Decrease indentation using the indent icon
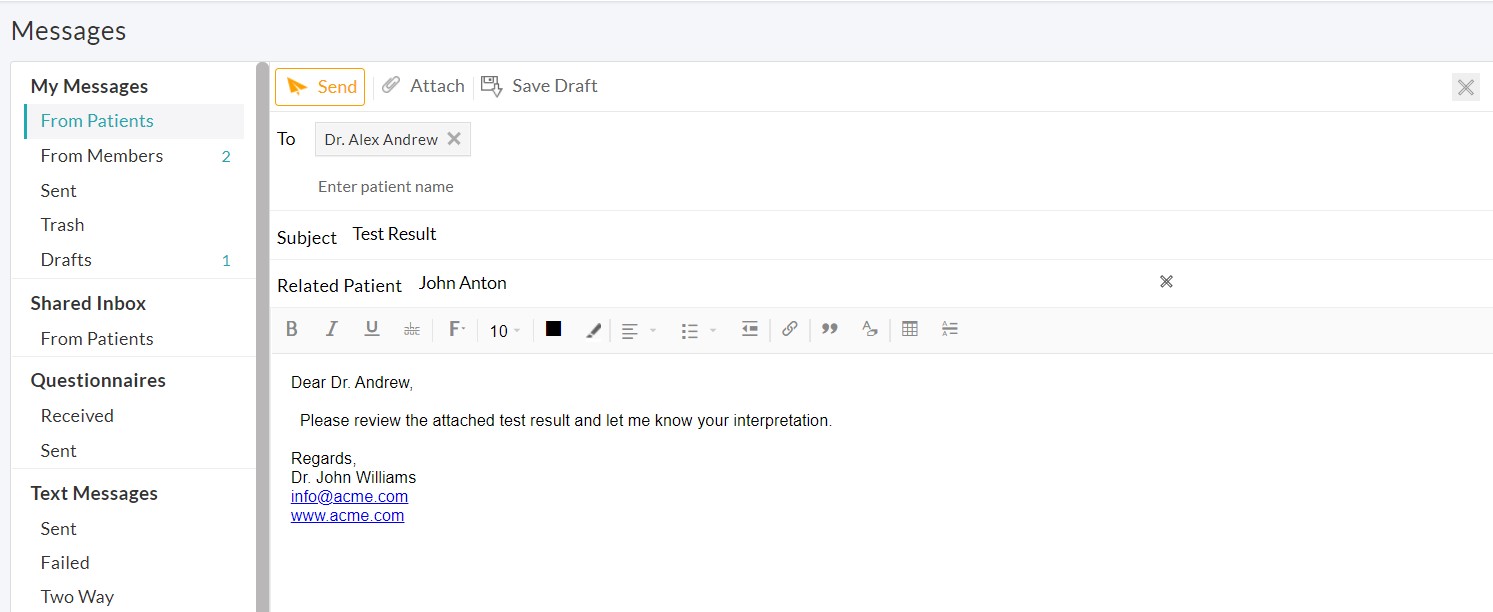This screenshot has height=612, width=1493. coord(749,328)
